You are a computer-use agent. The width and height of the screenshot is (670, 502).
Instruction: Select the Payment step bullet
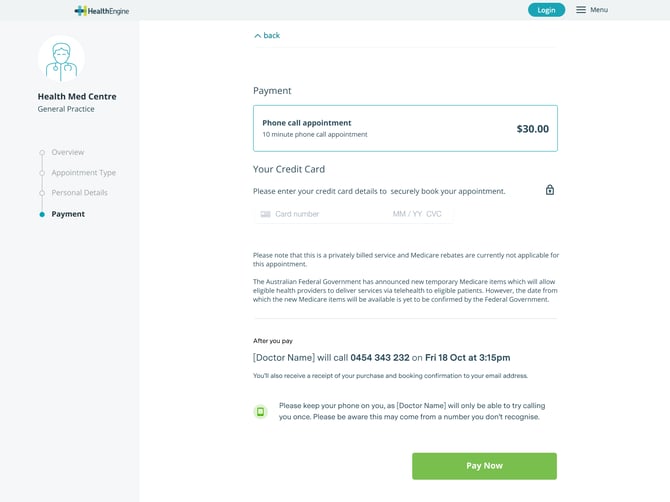[x=42, y=214]
